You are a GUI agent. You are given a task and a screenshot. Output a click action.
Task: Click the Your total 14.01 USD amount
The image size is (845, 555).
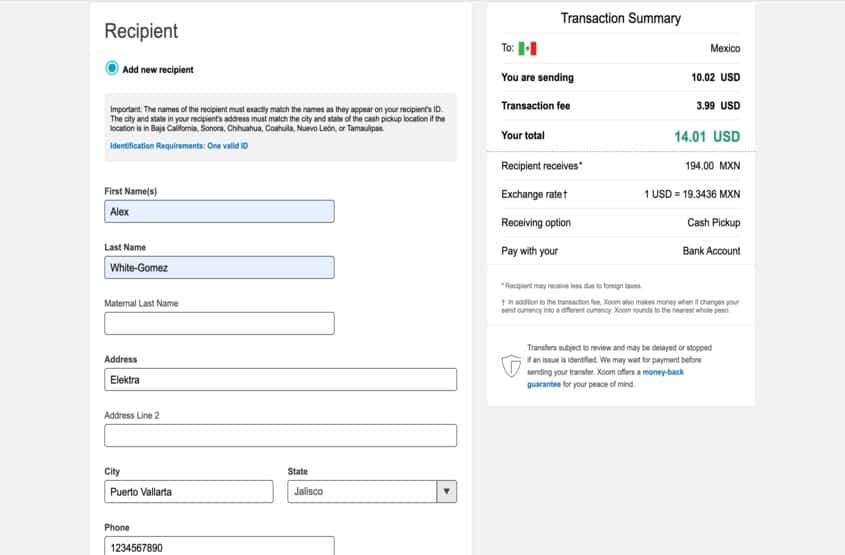(707, 136)
